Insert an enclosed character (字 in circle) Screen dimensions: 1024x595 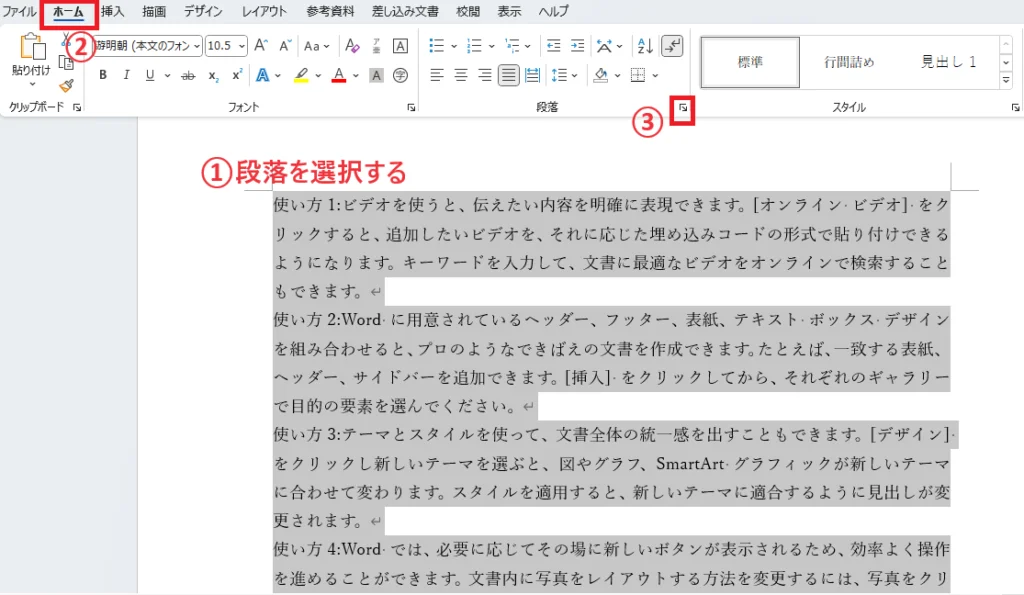click(400, 76)
